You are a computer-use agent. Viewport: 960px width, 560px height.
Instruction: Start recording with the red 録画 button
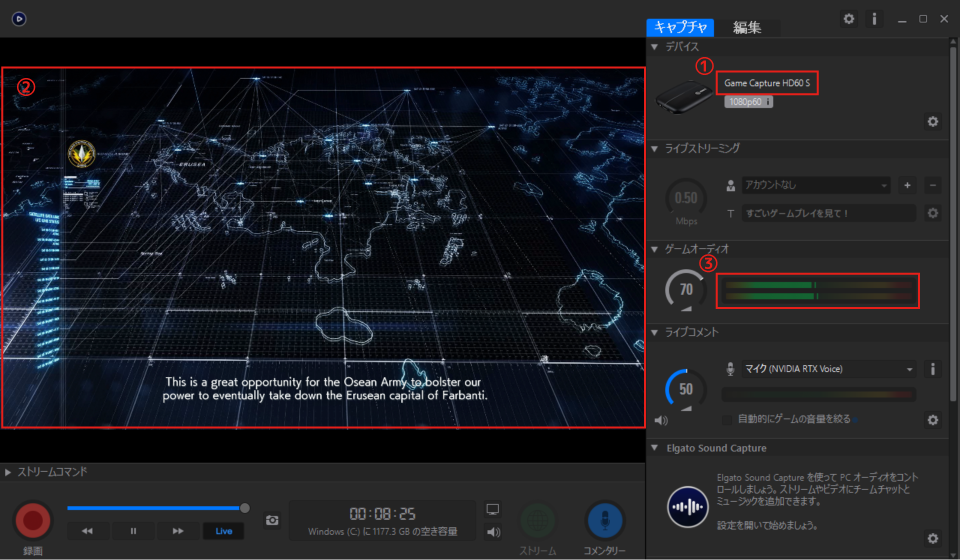tap(33, 520)
